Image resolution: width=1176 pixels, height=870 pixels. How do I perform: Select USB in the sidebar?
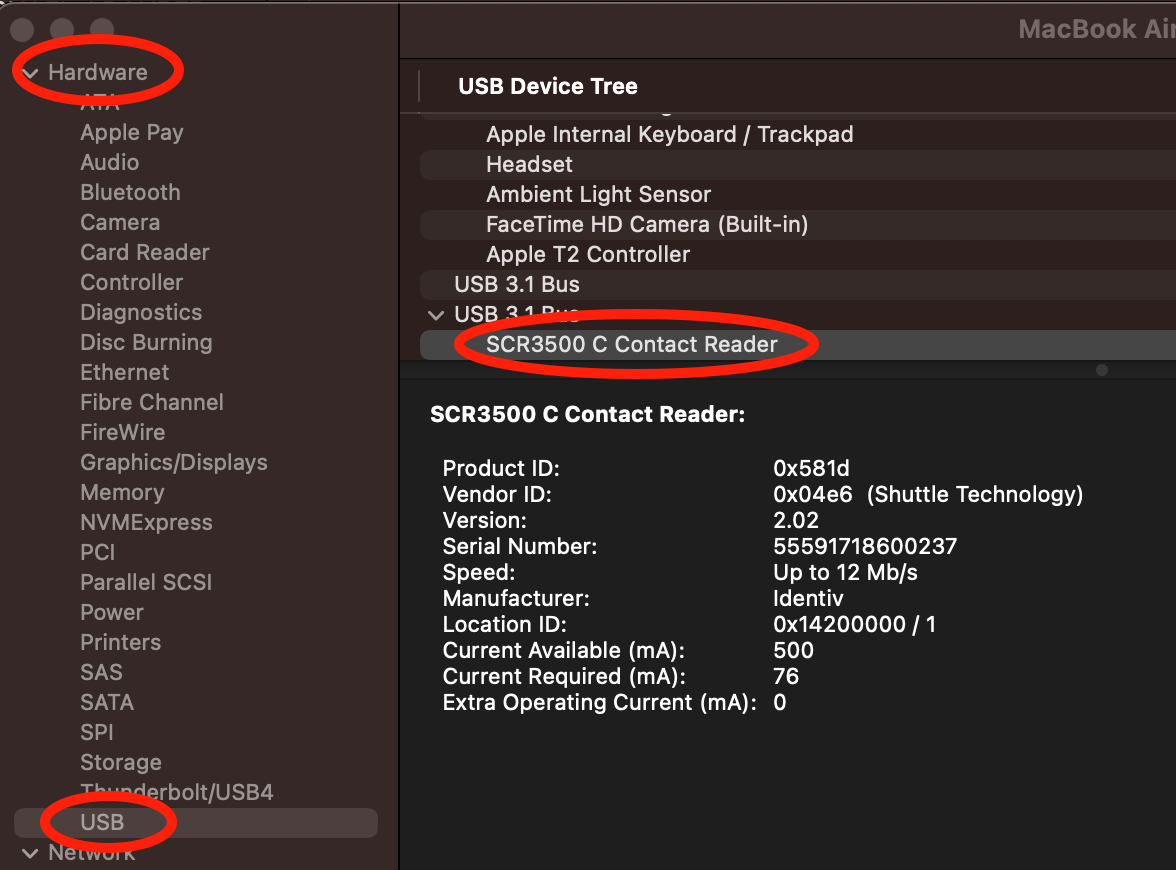pyautogui.click(x=102, y=822)
